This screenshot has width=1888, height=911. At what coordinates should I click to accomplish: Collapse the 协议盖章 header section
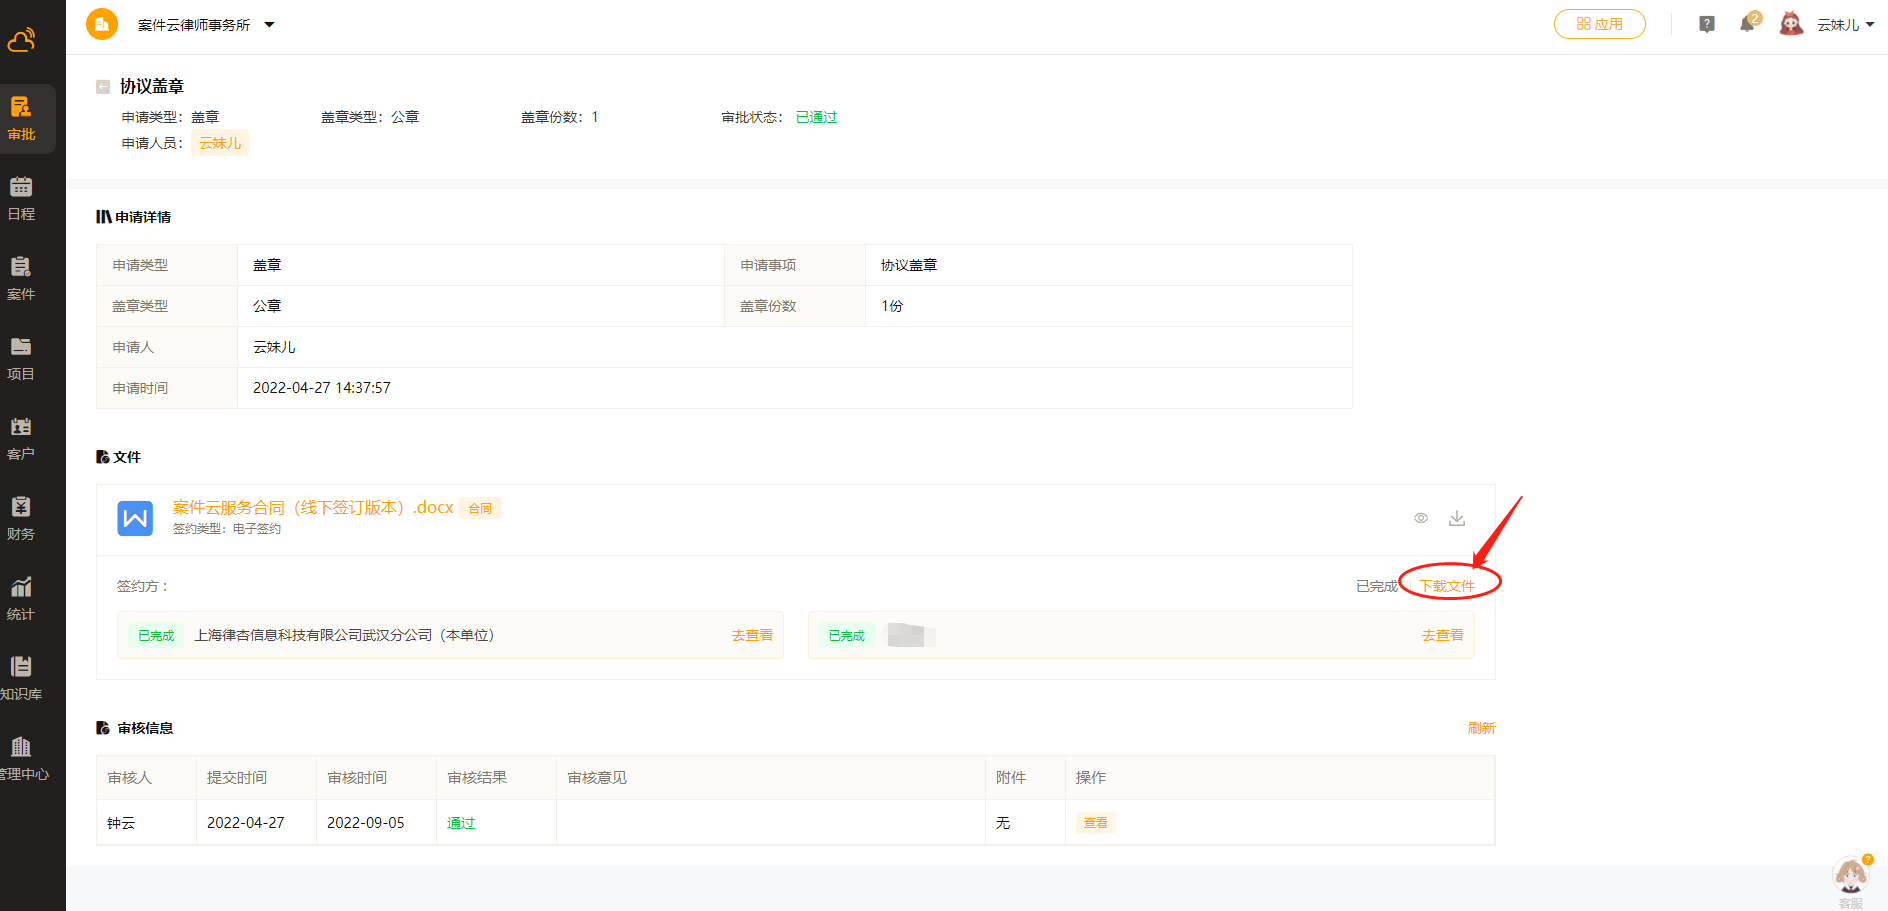[103, 87]
